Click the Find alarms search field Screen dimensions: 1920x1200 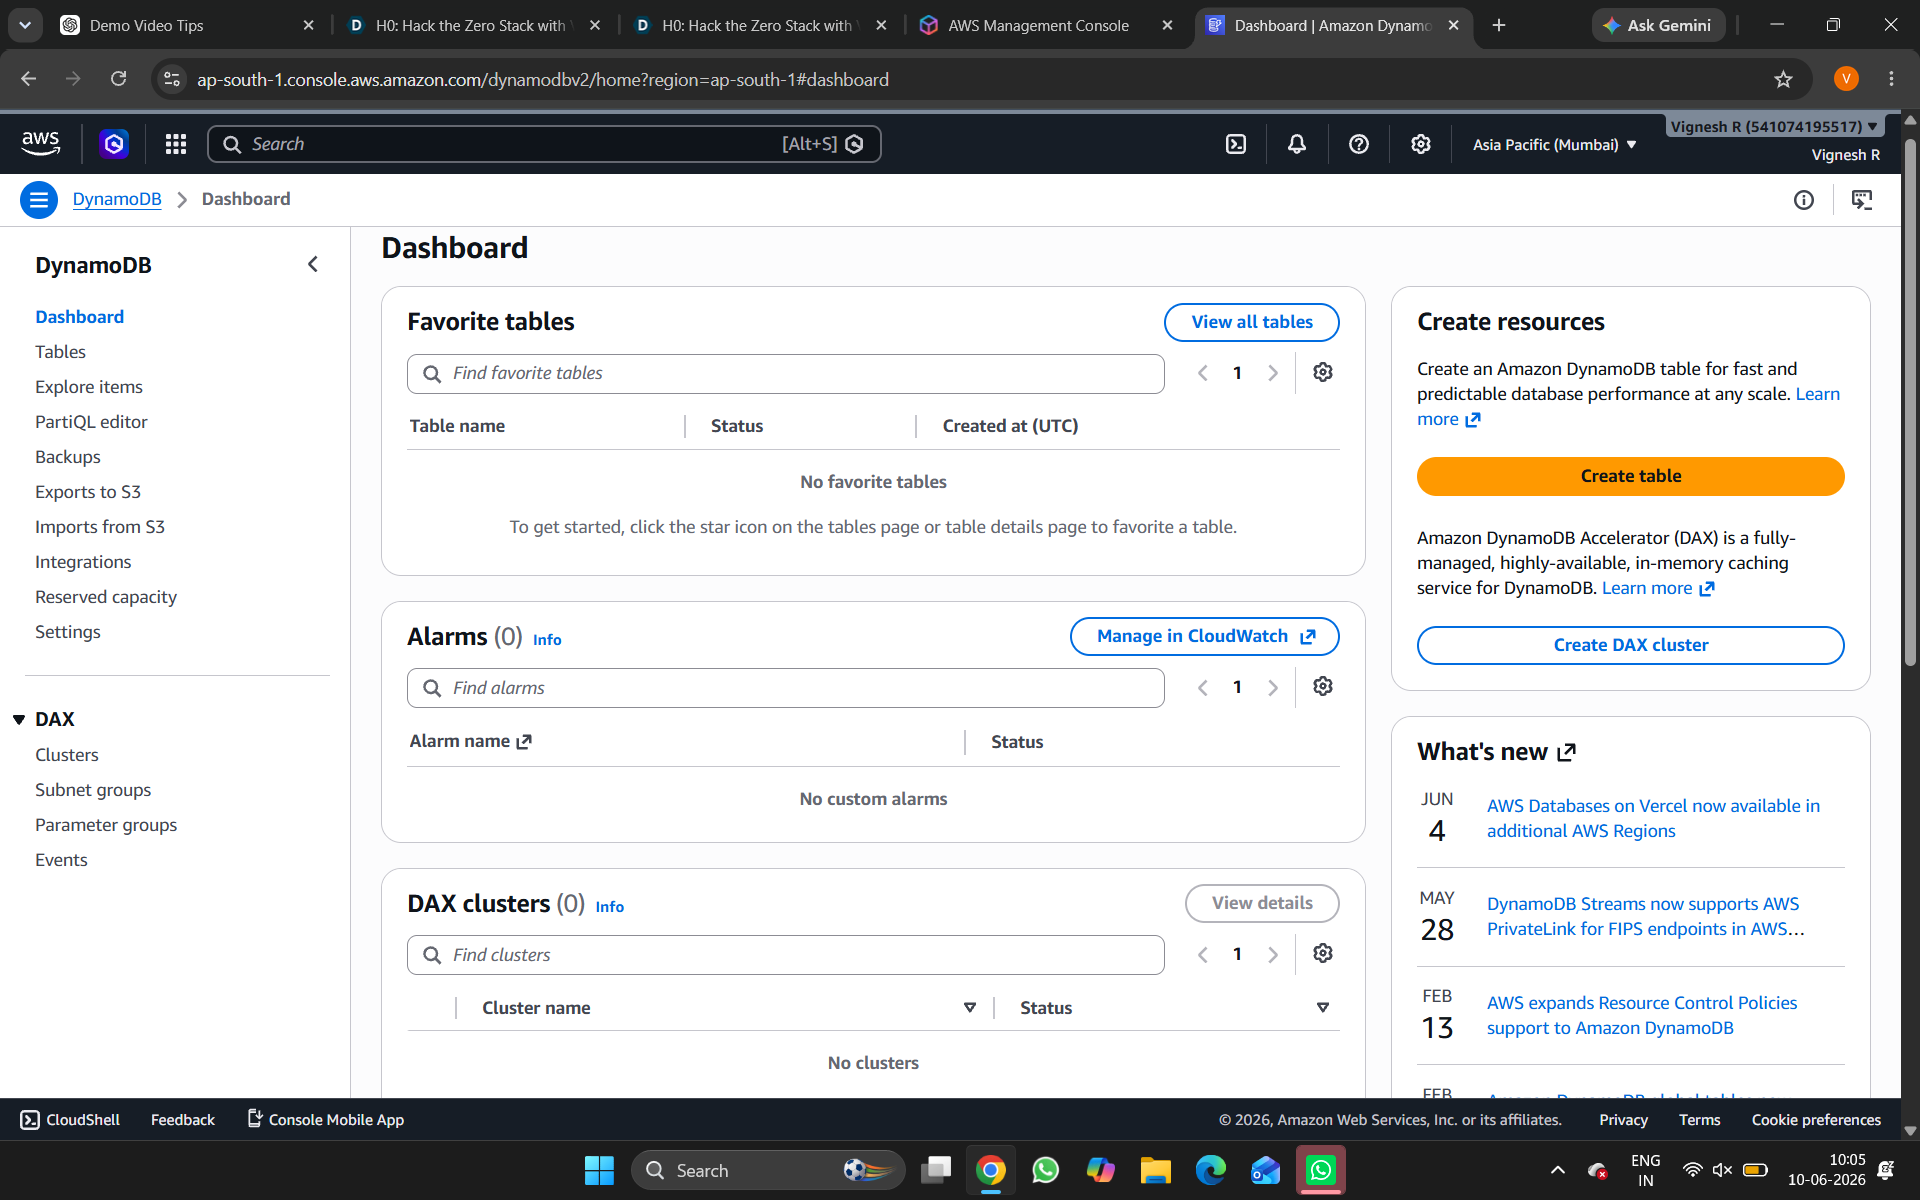pyautogui.click(x=785, y=688)
